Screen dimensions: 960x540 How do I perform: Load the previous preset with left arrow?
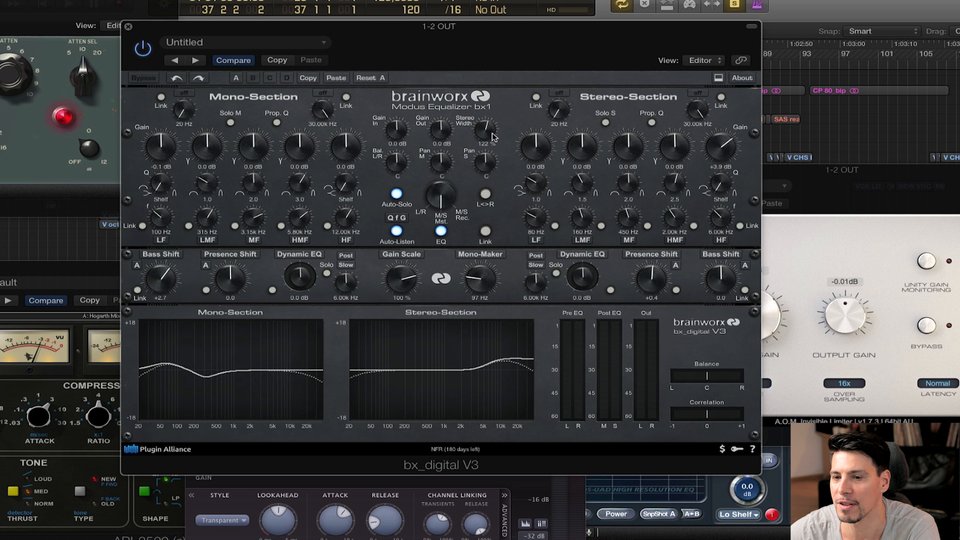pyautogui.click(x=175, y=60)
